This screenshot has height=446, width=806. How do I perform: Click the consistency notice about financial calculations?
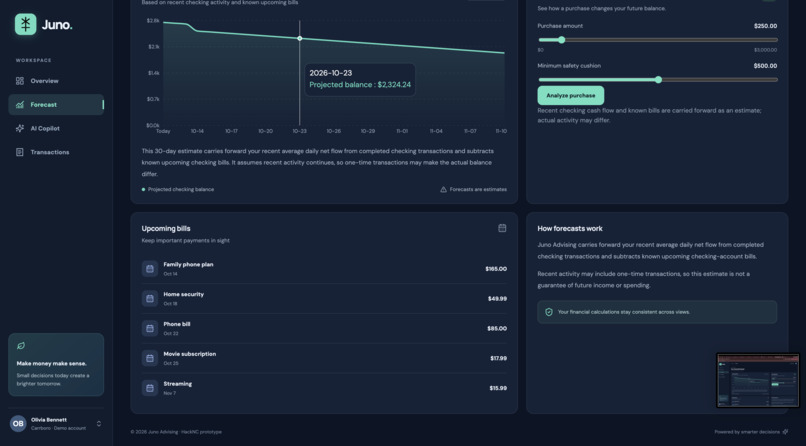tap(657, 312)
